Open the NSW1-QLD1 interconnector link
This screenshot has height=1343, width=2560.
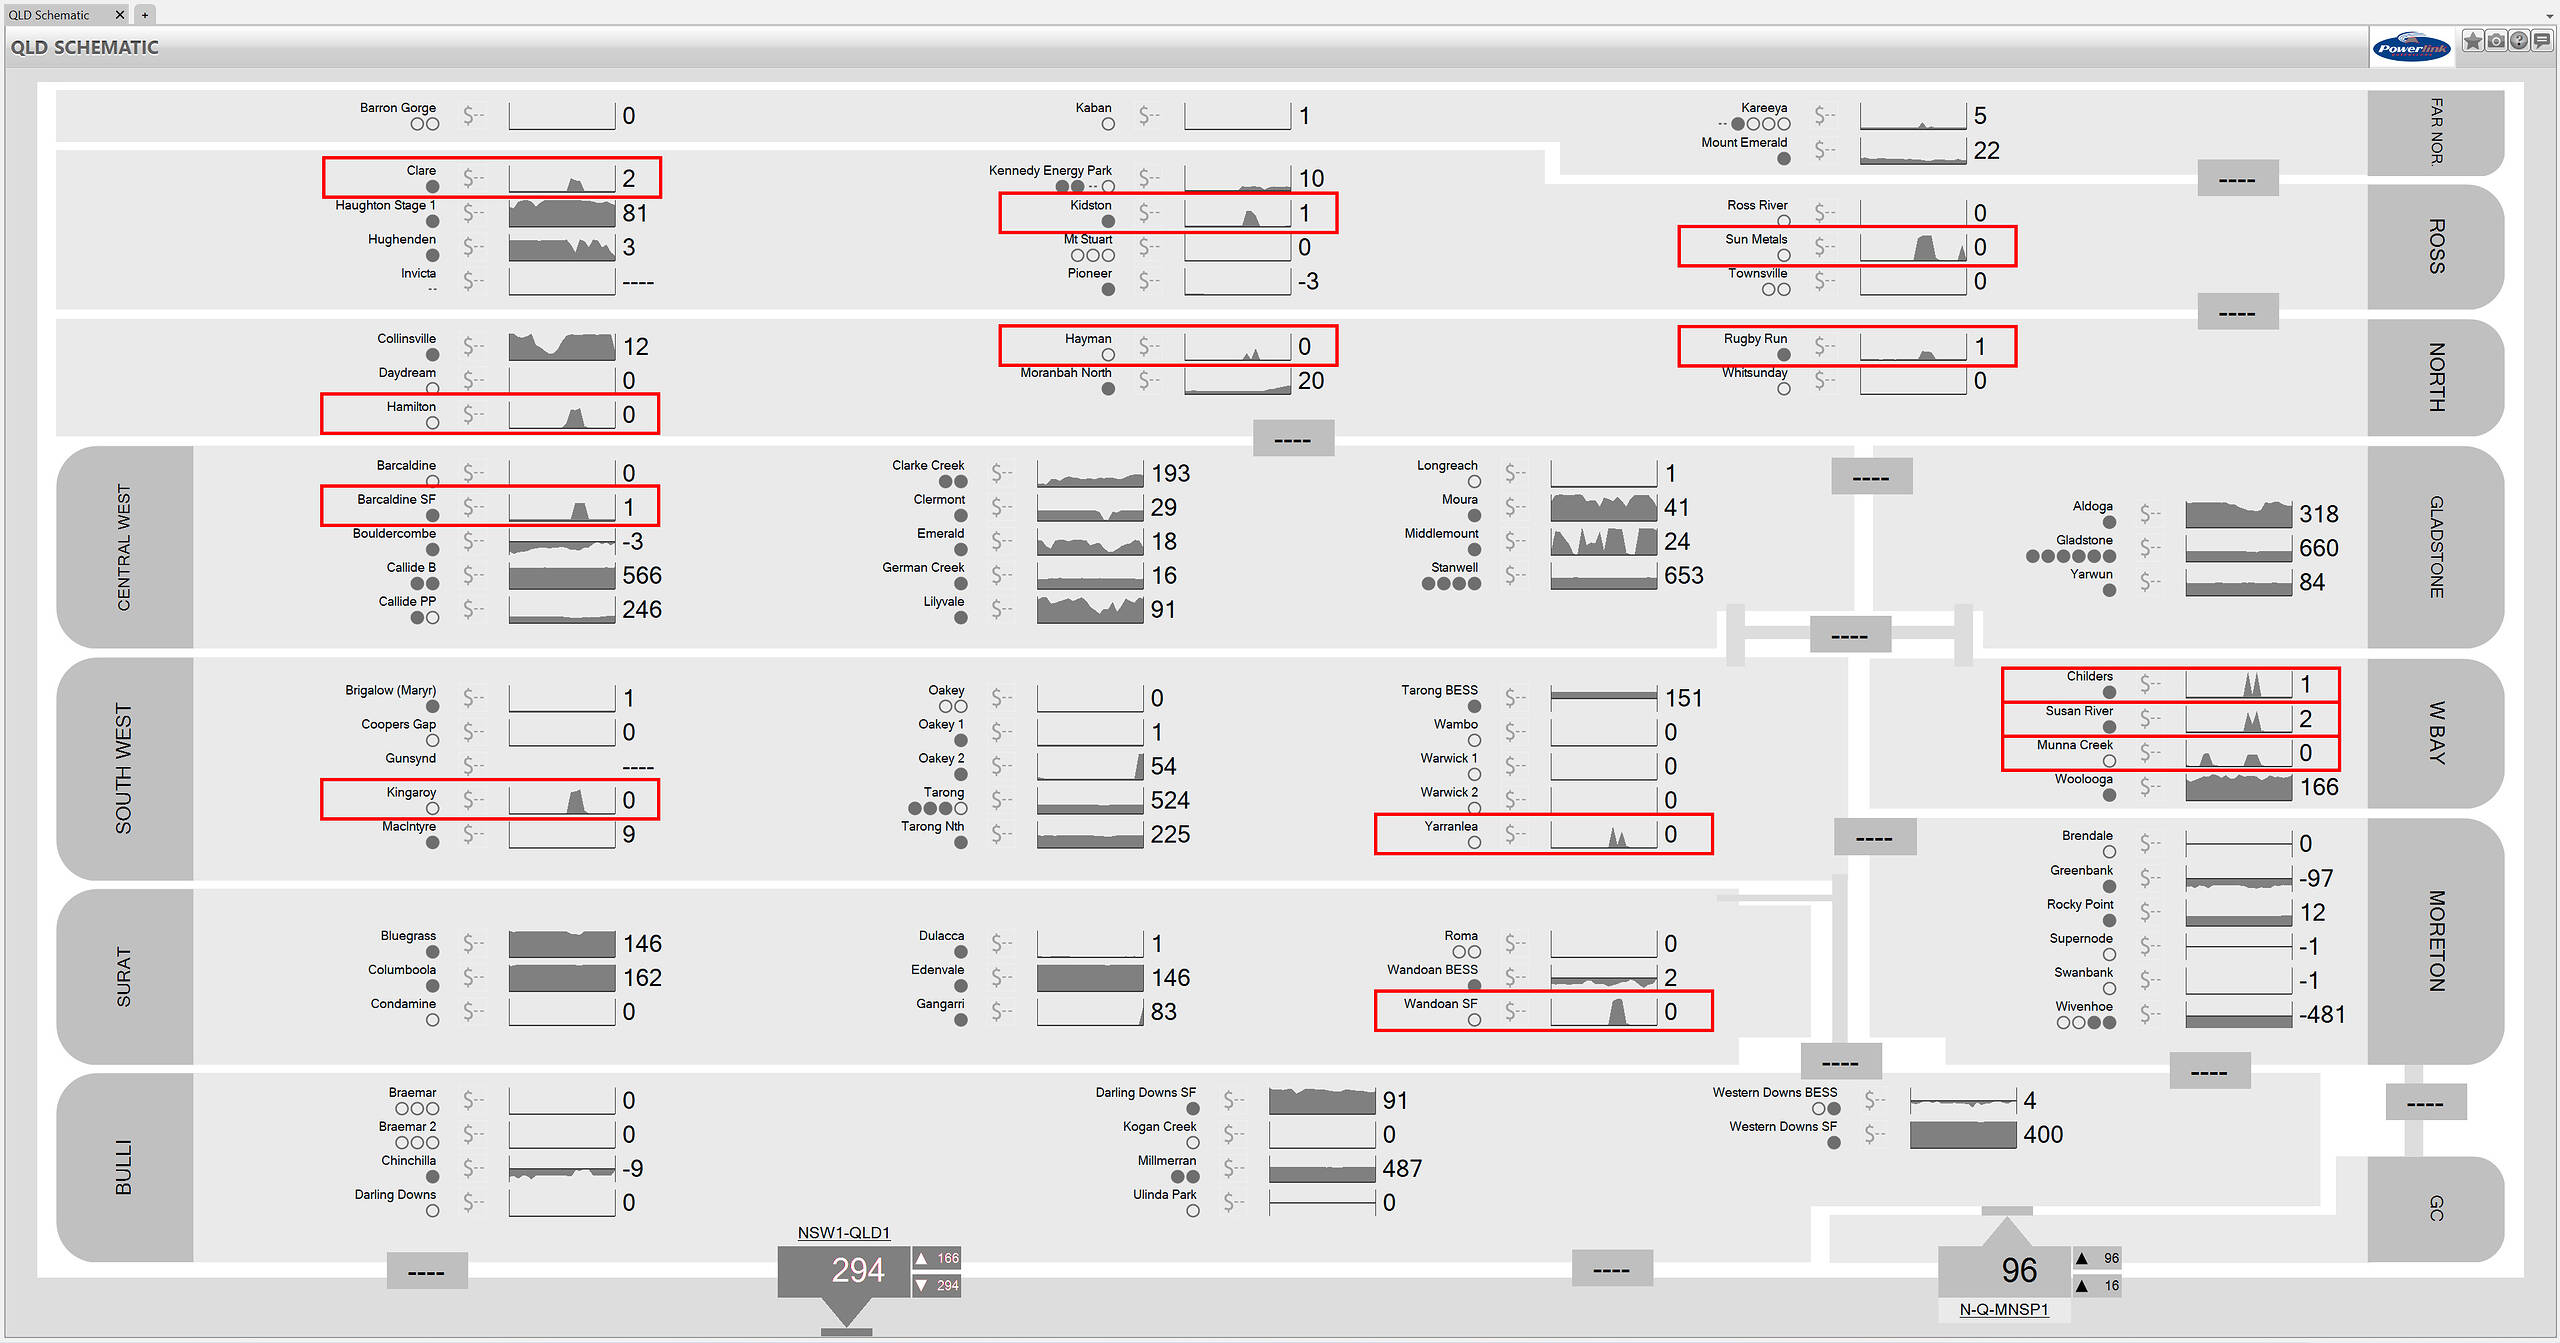[x=843, y=1233]
